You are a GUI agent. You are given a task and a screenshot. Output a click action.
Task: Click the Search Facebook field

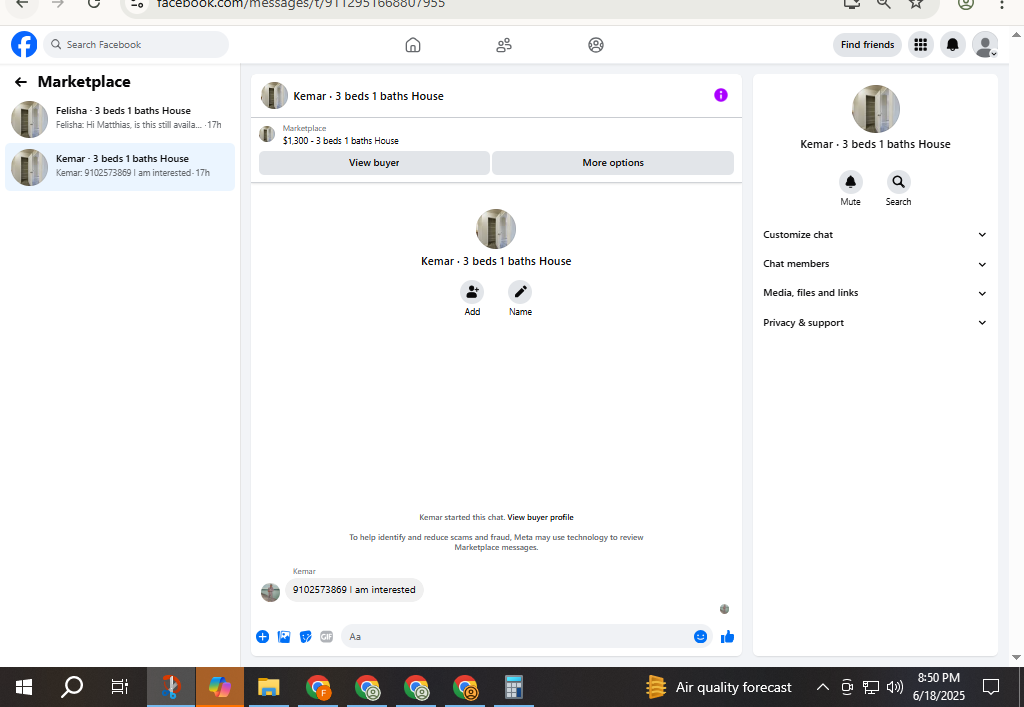[x=136, y=44]
